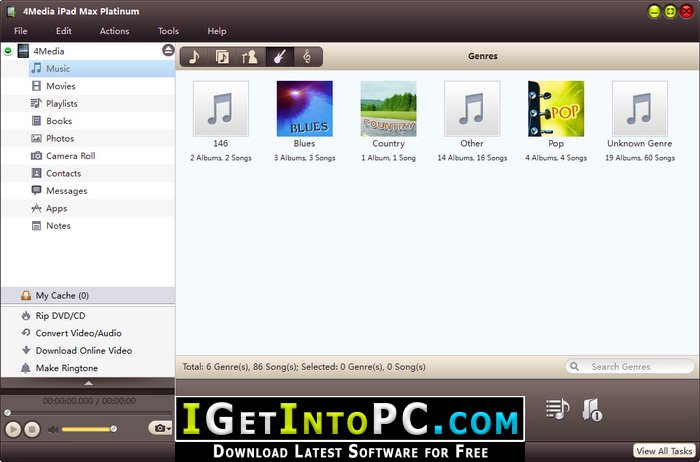Open the File menu

click(21, 31)
